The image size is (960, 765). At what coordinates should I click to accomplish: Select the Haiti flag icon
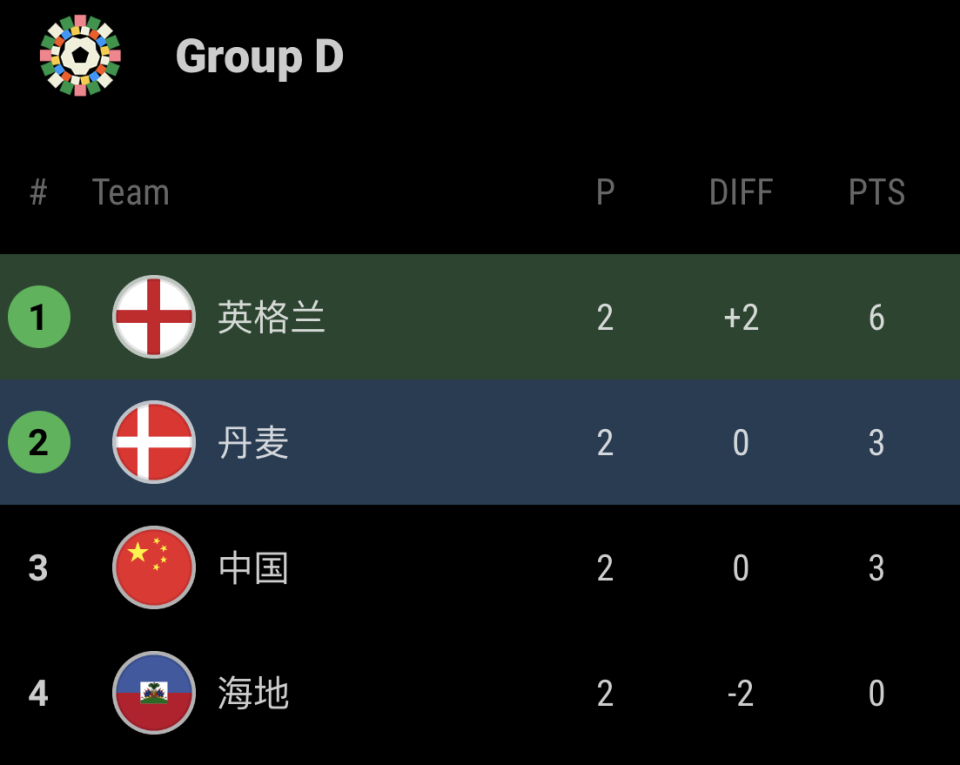pyautogui.click(x=154, y=693)
